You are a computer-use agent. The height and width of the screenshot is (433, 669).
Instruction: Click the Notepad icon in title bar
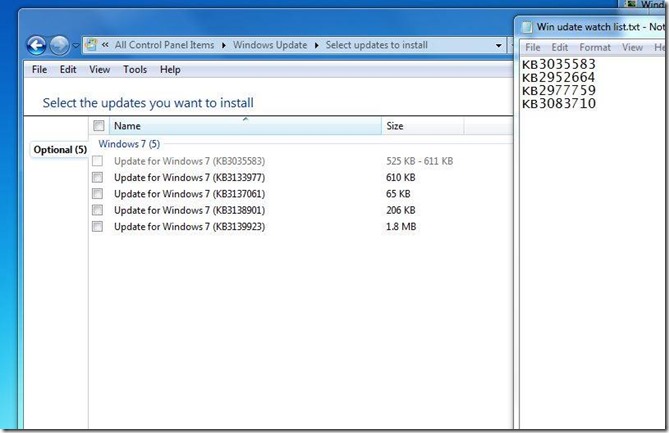tap(526, 25)
